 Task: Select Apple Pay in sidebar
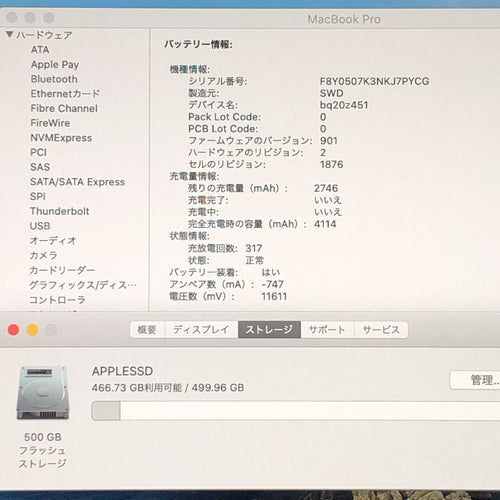55,65
